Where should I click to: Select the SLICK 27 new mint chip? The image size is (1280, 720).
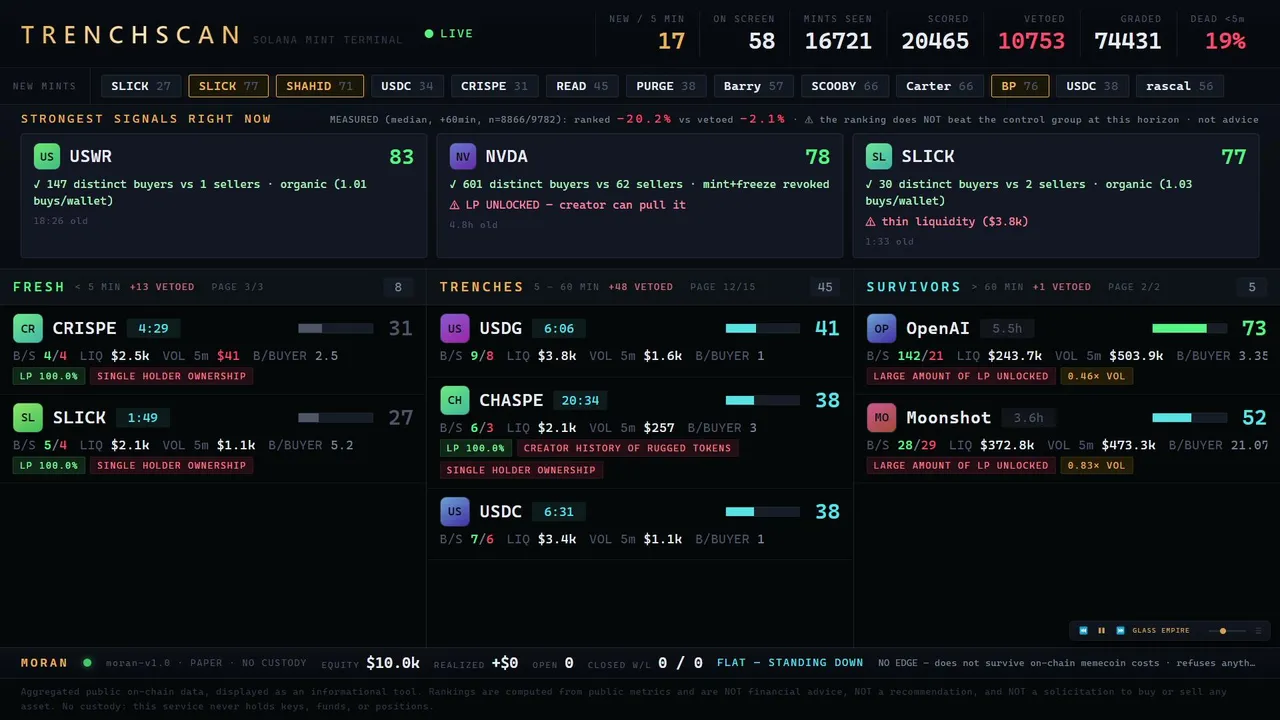[x=141, y=86]
